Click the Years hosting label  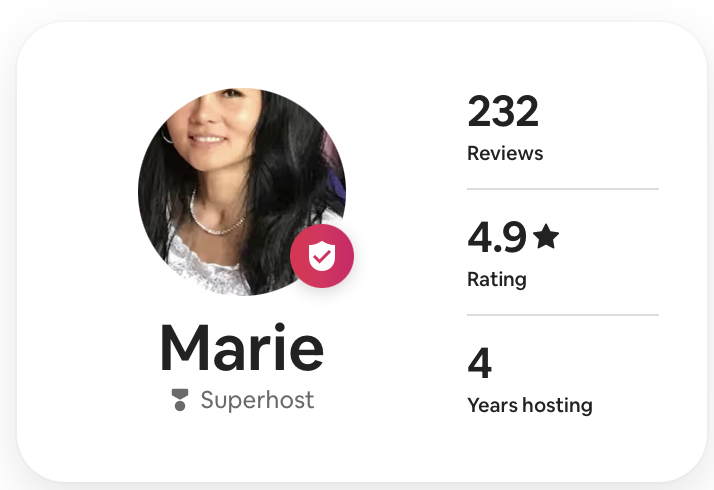pos(530,405)
